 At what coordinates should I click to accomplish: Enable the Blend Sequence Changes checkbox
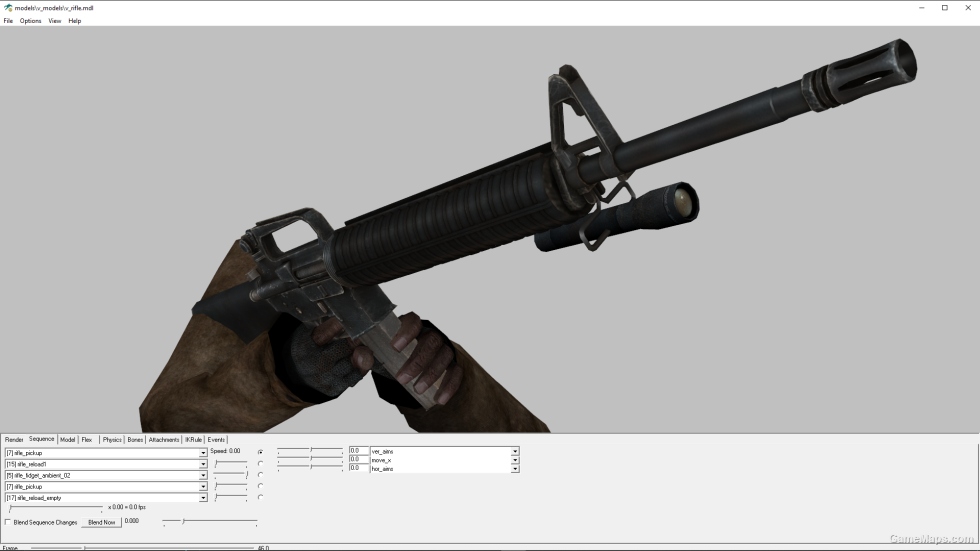(8, 522)
